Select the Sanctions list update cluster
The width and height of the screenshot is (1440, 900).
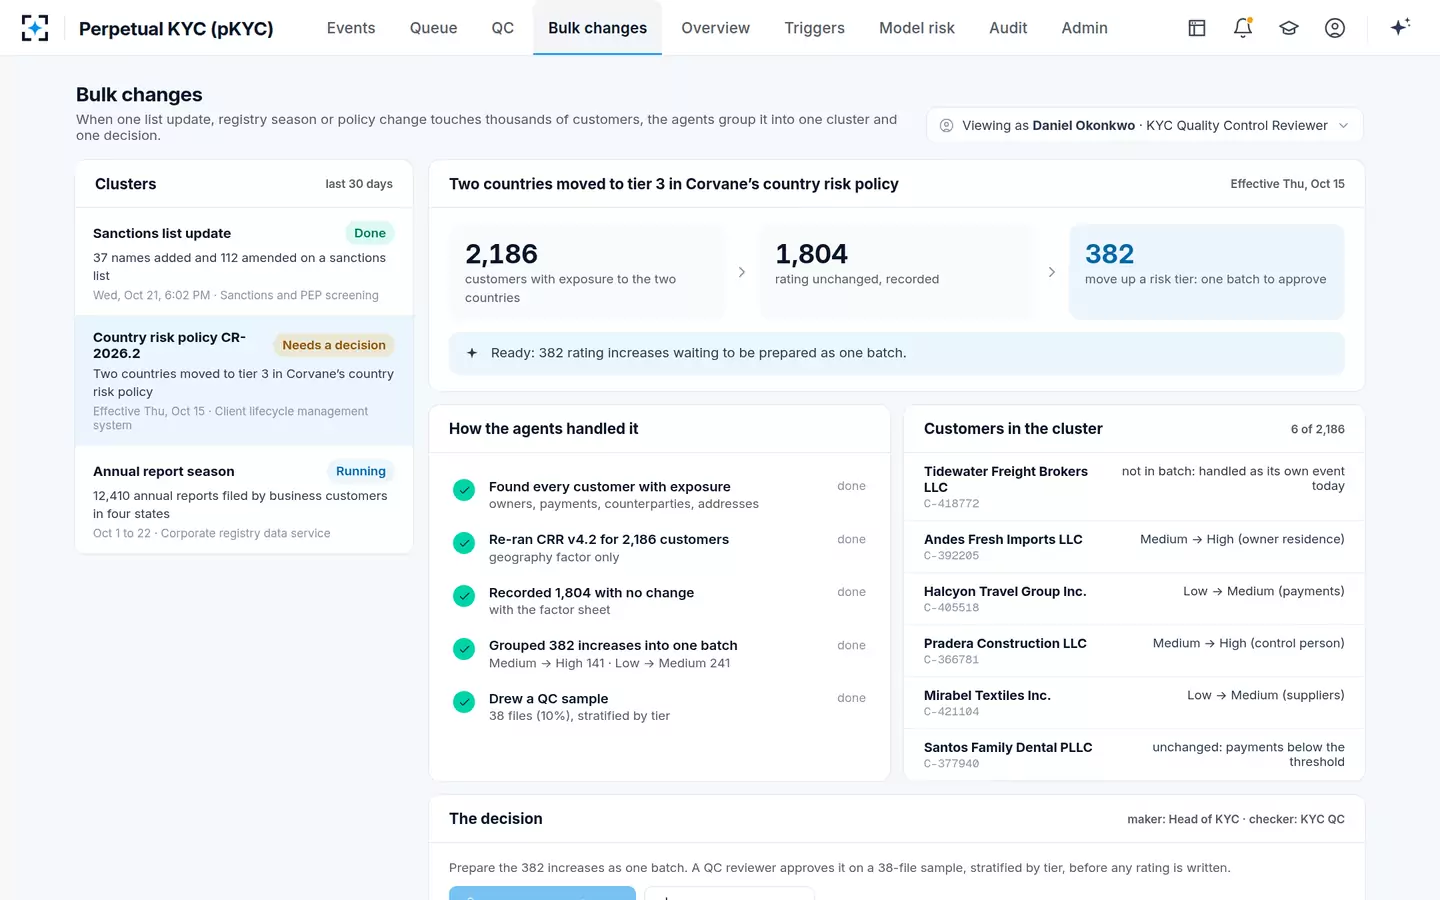[x=244, y=262]
